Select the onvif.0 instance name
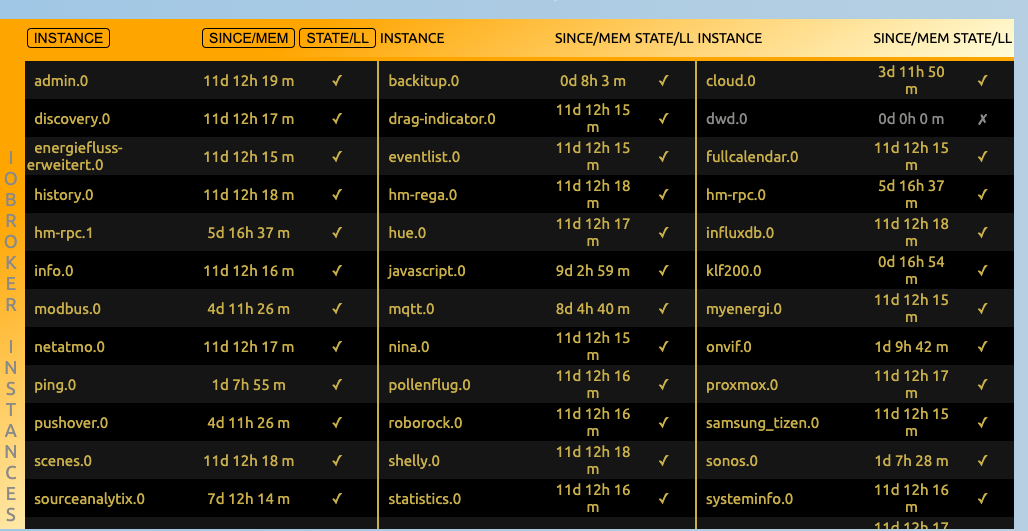 728,347
